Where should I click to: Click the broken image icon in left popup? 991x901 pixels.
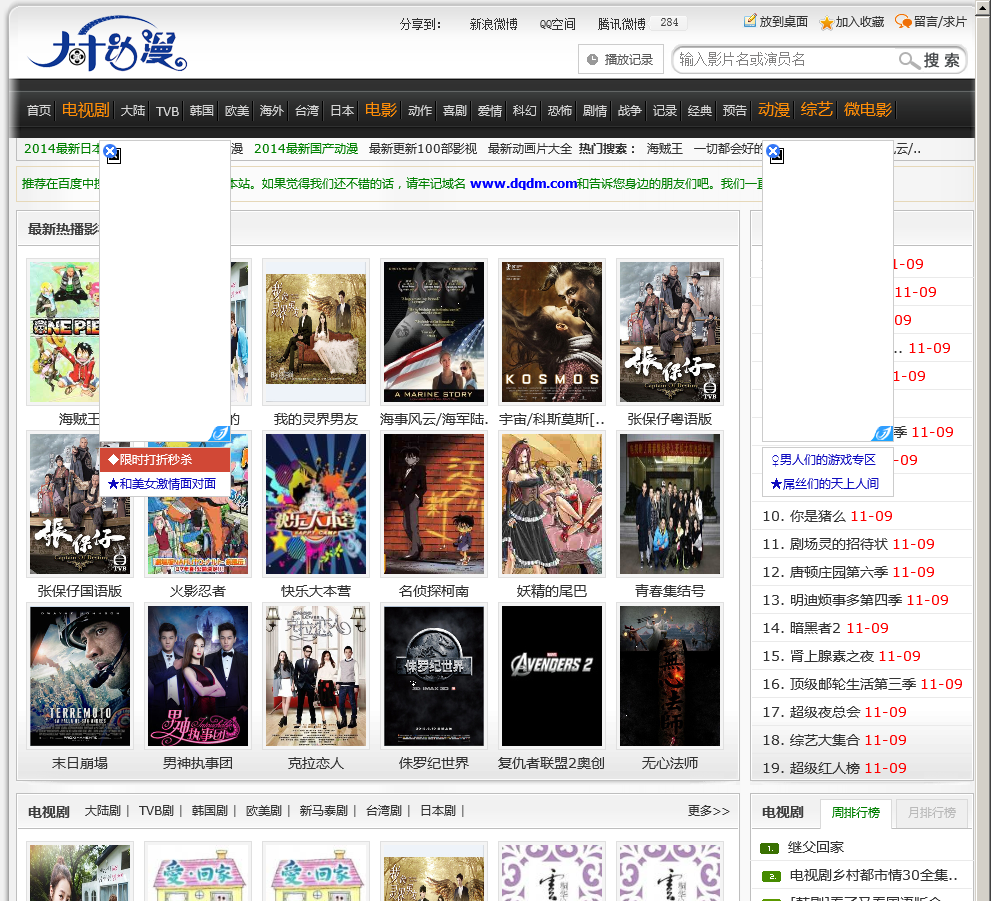114,156
